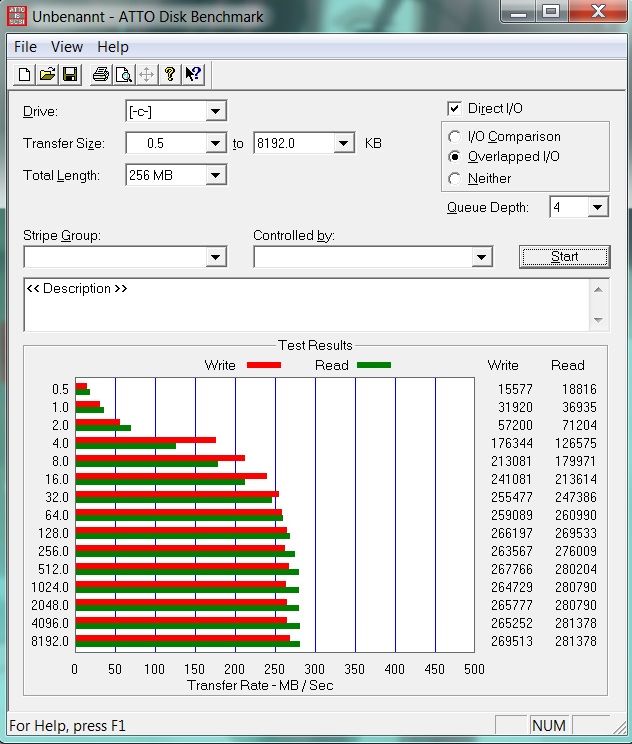This screenshot has width=632, height=744.
Task: Select the Neither radio button
Action: (454, 178)
